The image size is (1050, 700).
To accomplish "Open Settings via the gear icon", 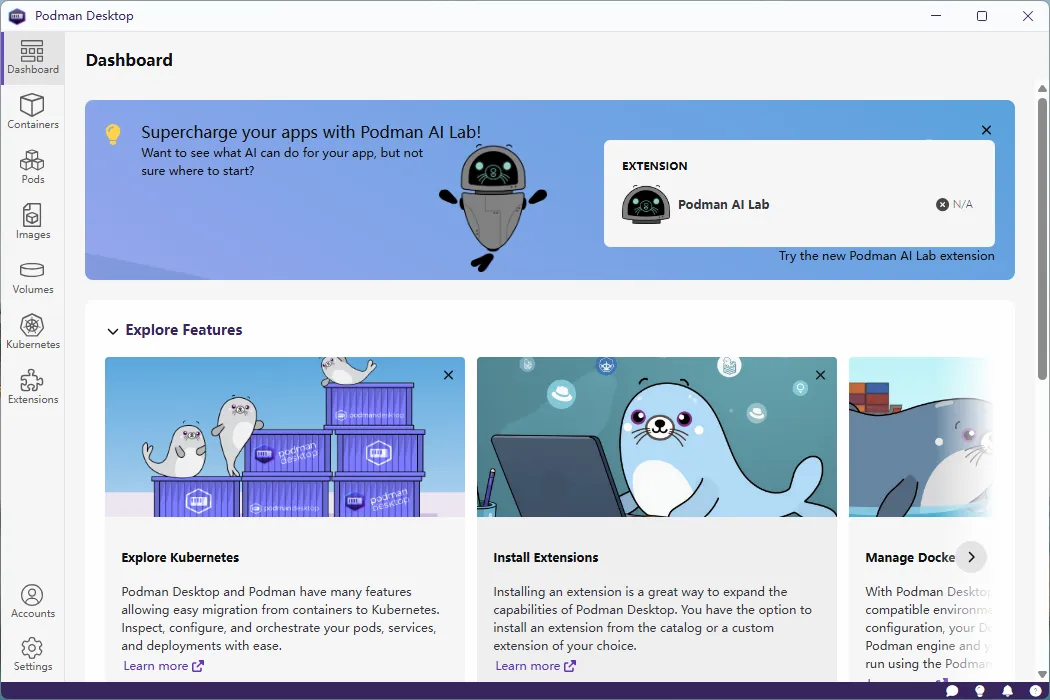I will [33, 654].
